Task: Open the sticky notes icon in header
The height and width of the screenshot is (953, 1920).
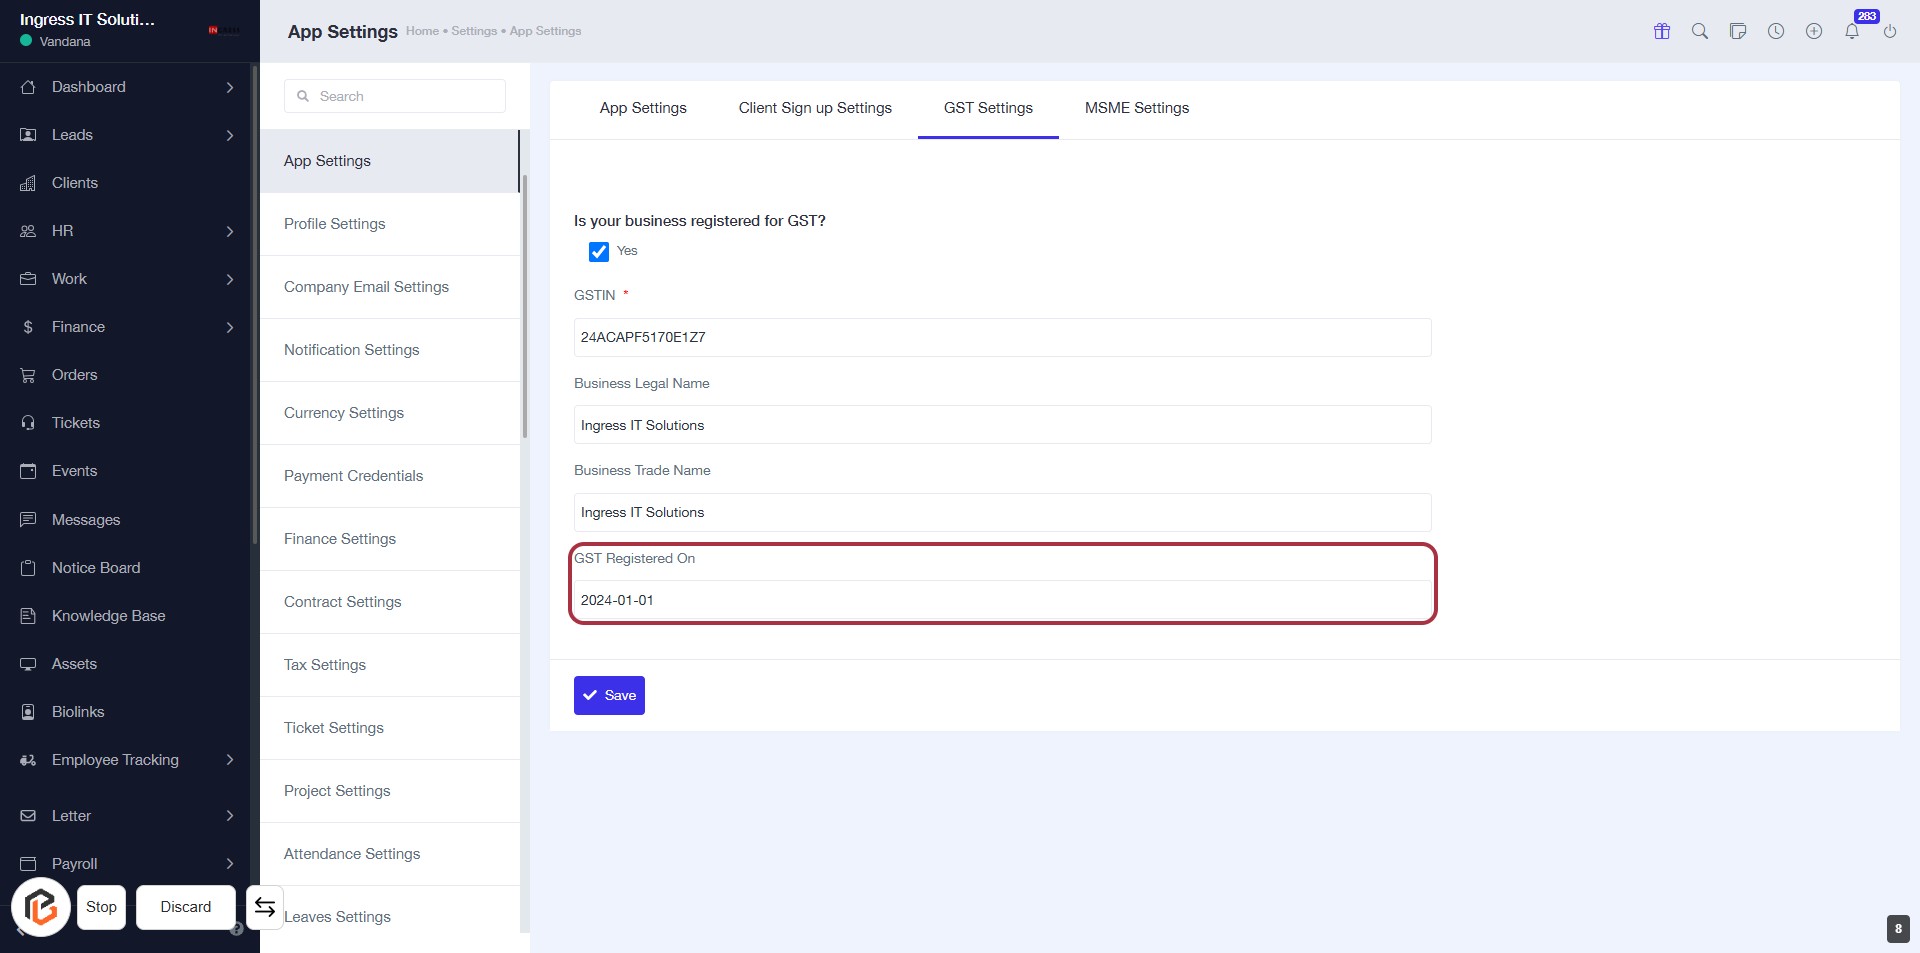Action: [1738, 31]
